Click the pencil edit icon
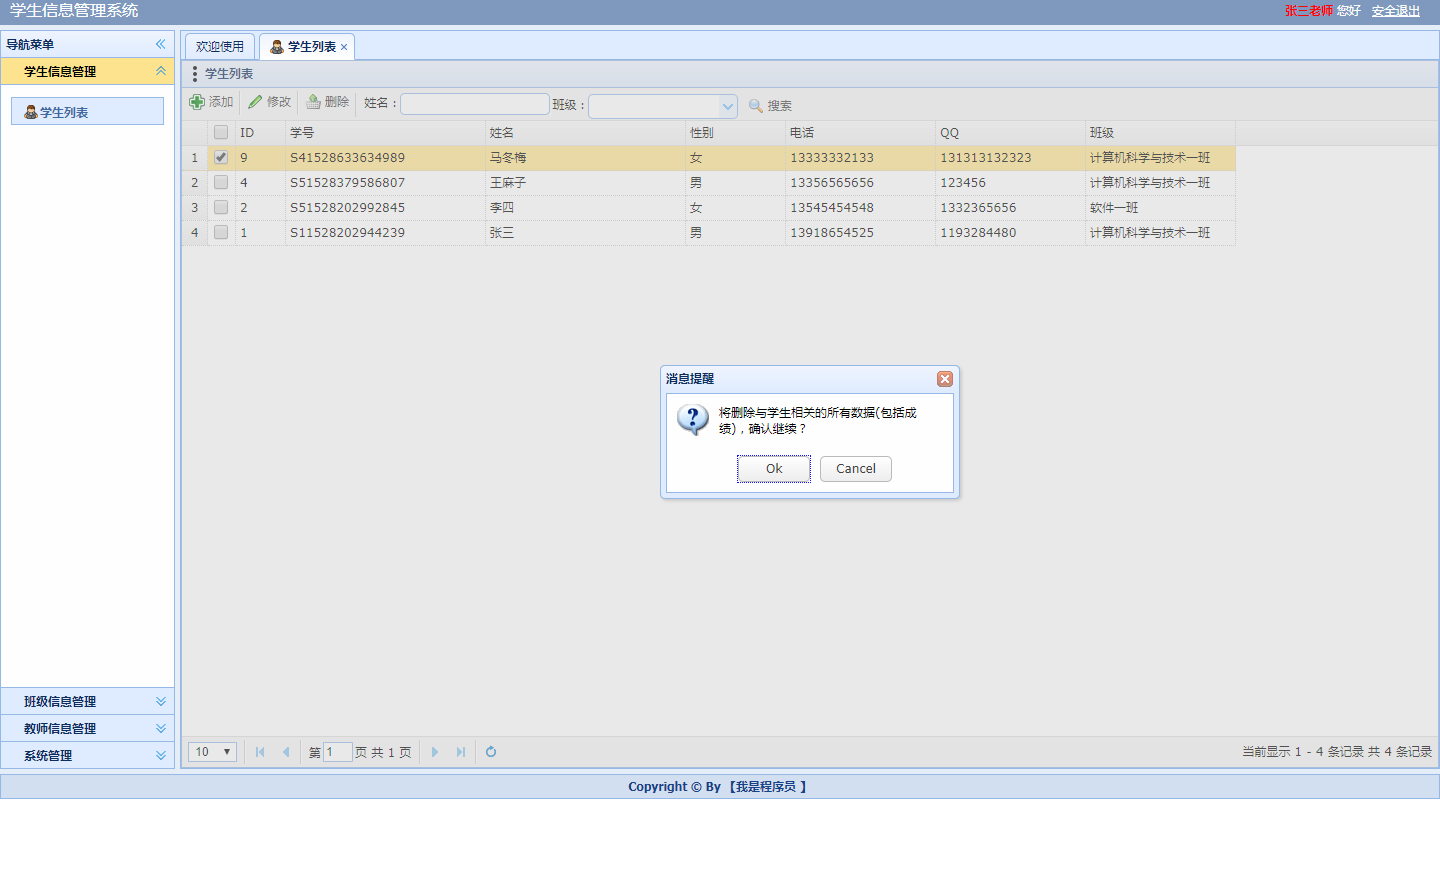Image resolution: width=1440 pixels, height=889 pixels. coord(255,102)
